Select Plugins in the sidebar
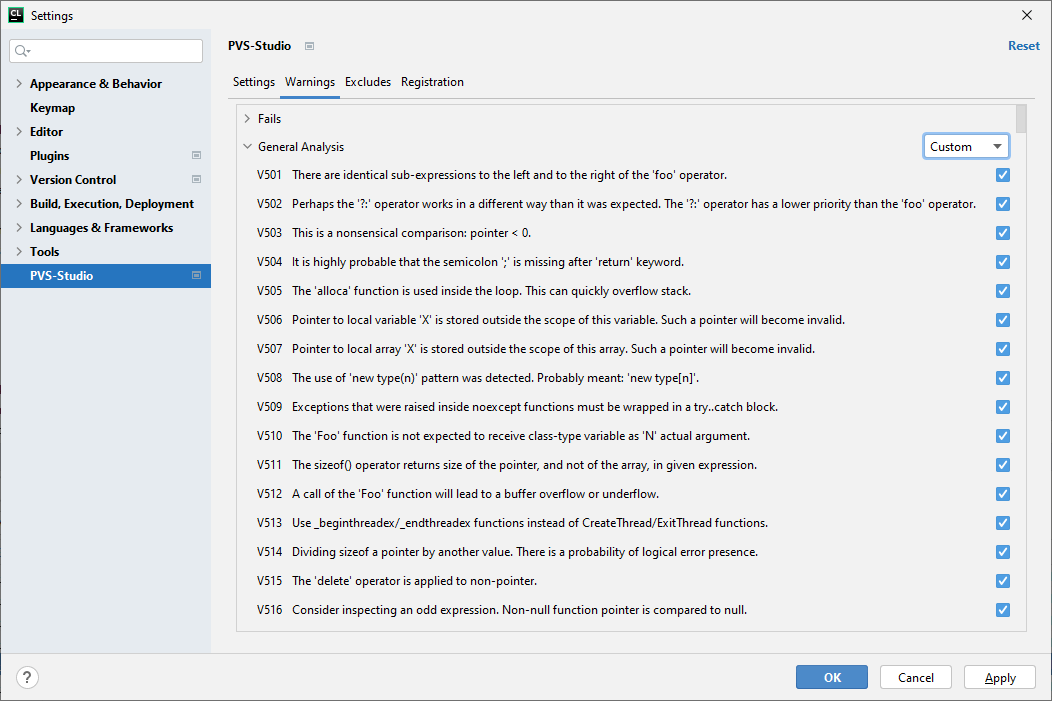1052x701 pixels. point(50,156)
